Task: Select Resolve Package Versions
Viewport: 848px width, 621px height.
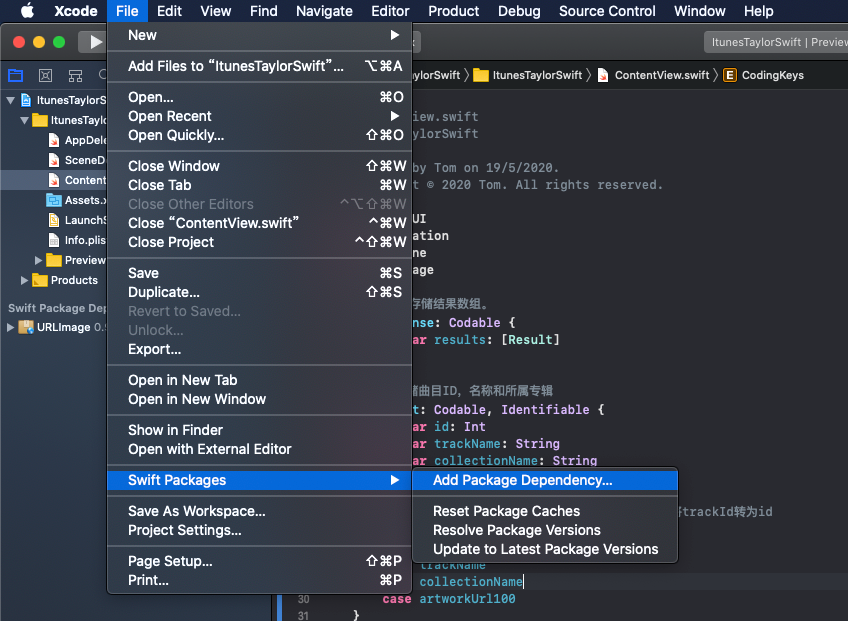Action: 545,530
